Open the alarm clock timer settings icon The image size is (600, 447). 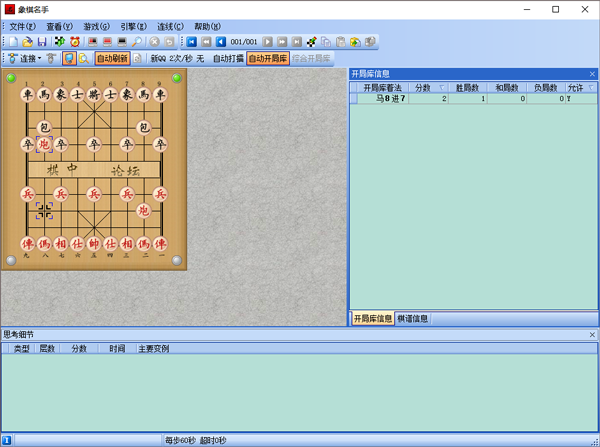pyautogui.click(x=75, y=42)
